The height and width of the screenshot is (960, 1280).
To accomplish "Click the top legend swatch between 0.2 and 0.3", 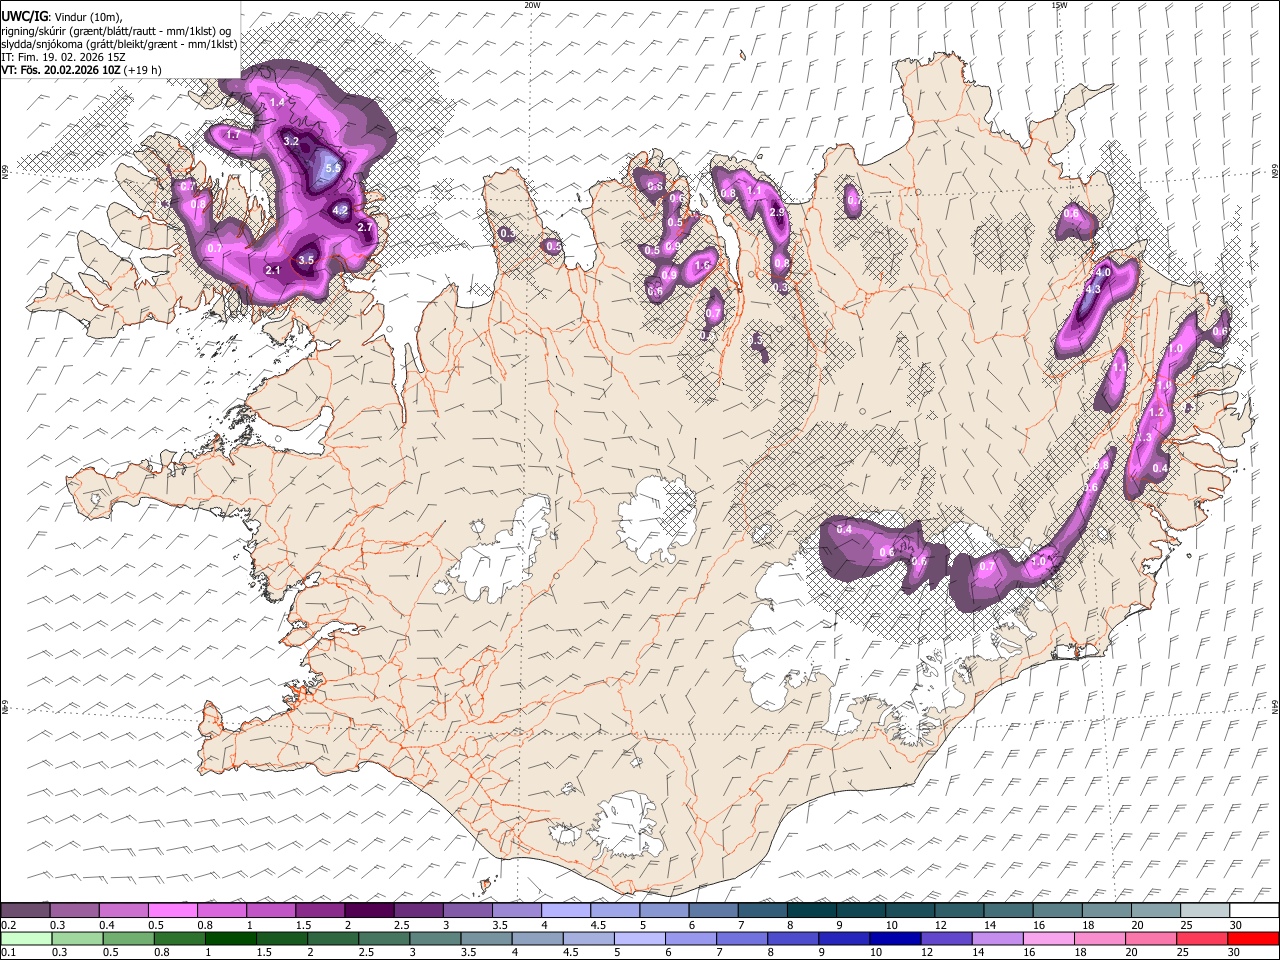I will (25, 911).
